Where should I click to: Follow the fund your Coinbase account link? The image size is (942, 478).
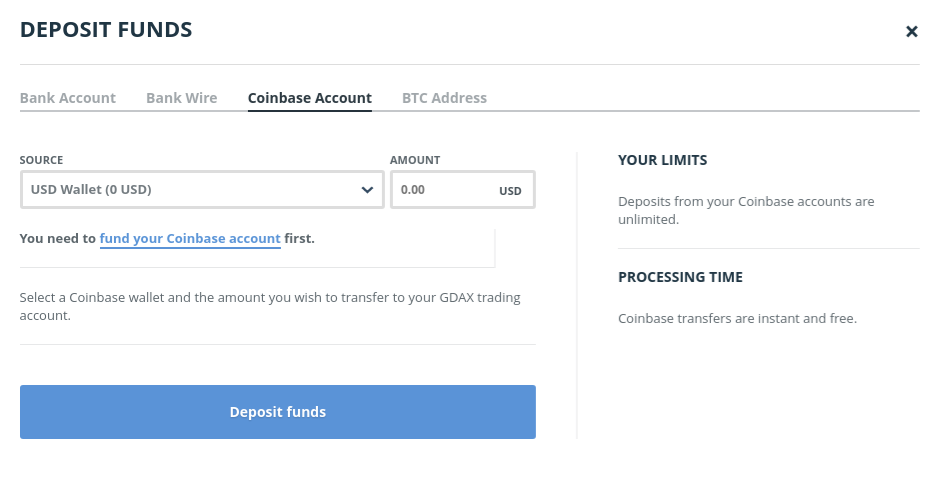click(x=190, y=238)
